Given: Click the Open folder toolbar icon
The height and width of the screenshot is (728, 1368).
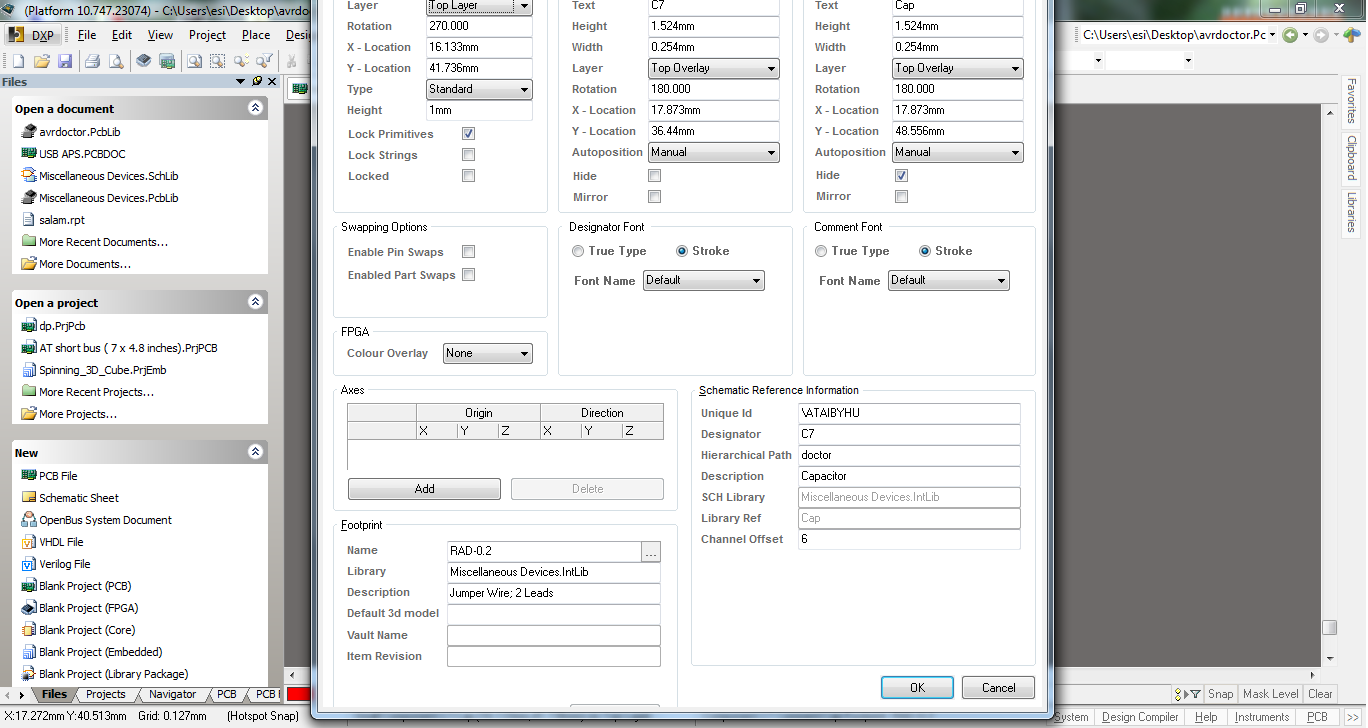Looking at the screenshot, I should pos(41,62).
